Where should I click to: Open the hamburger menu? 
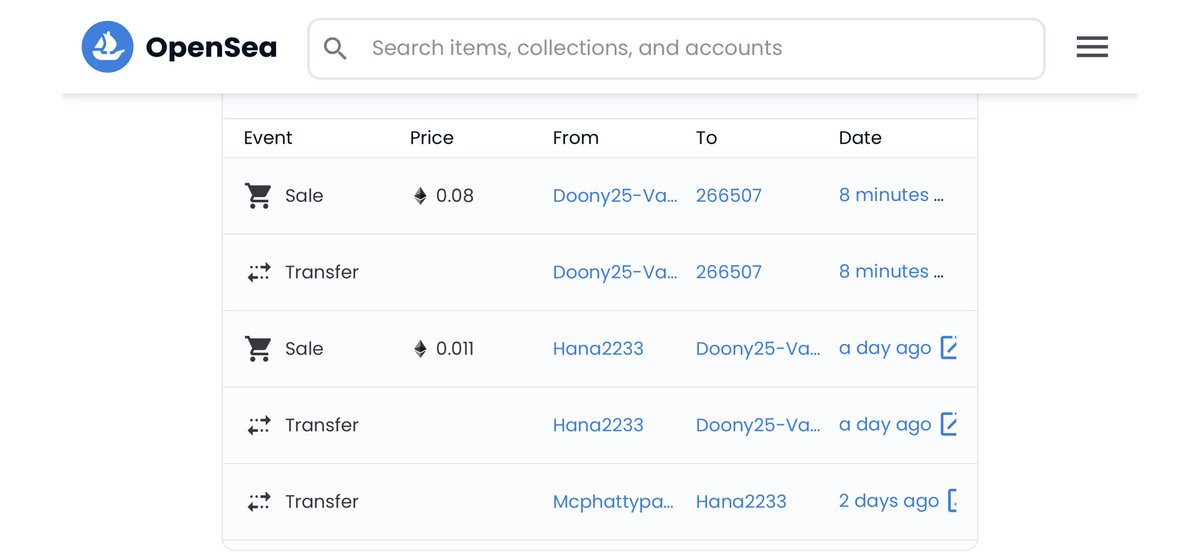[1091, 47]
